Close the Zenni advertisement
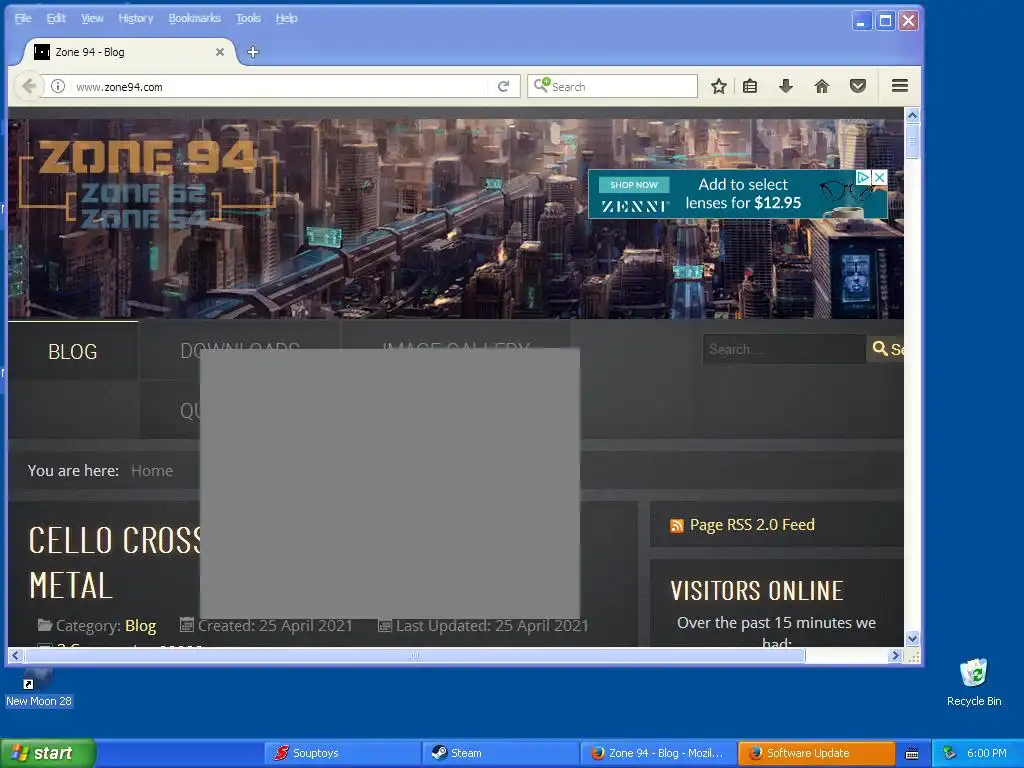 (x=880, y=177)
